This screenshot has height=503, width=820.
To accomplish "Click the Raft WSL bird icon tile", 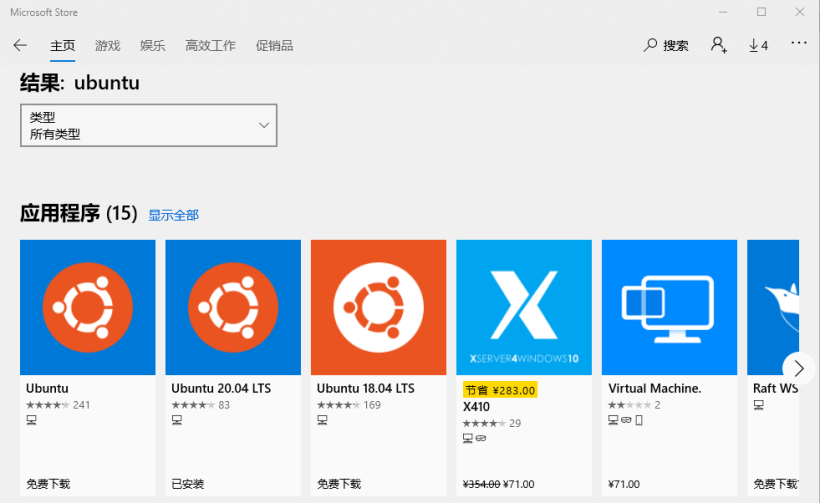I will tap(773, 307).
